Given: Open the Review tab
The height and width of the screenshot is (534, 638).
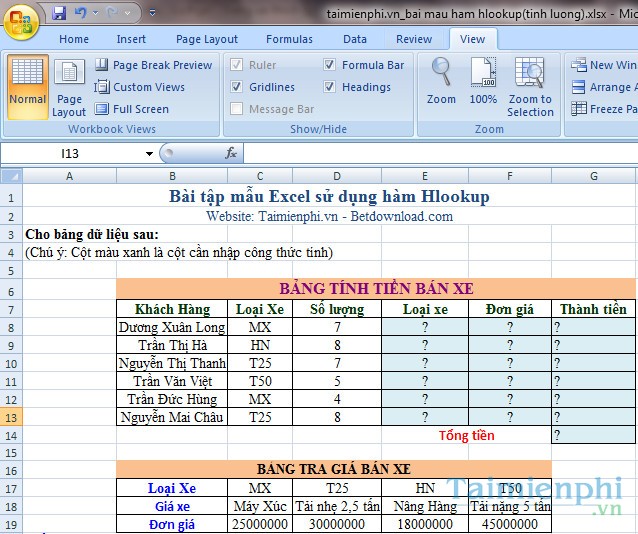Looking at the screenshot, I should tap(414, 39).
